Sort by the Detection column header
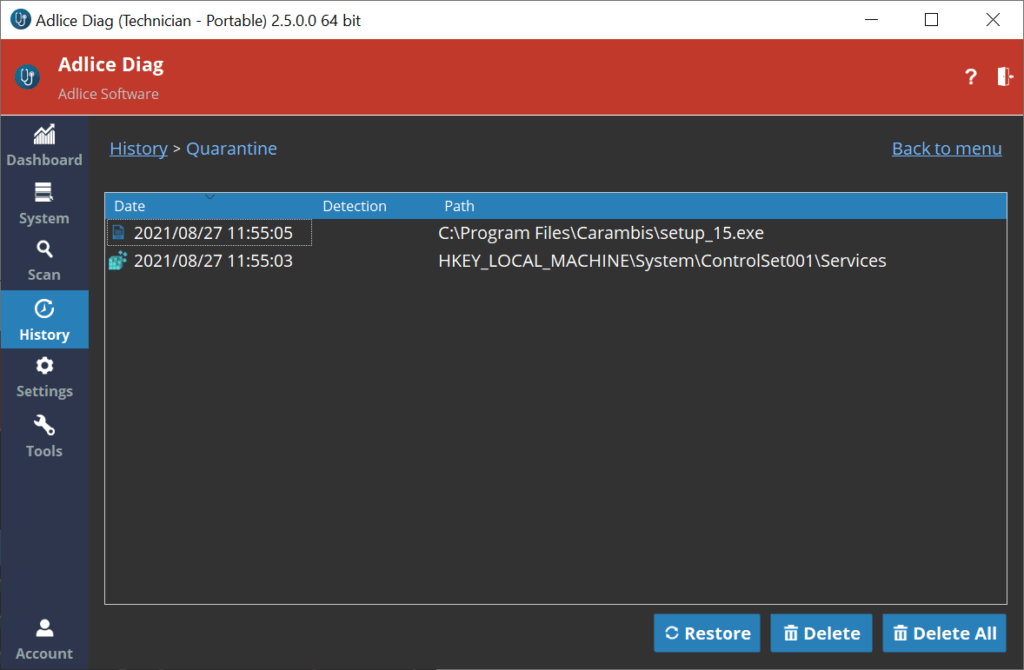This screenshot has height=670, width=1024. pyautogui.click(x=354, y=206)
